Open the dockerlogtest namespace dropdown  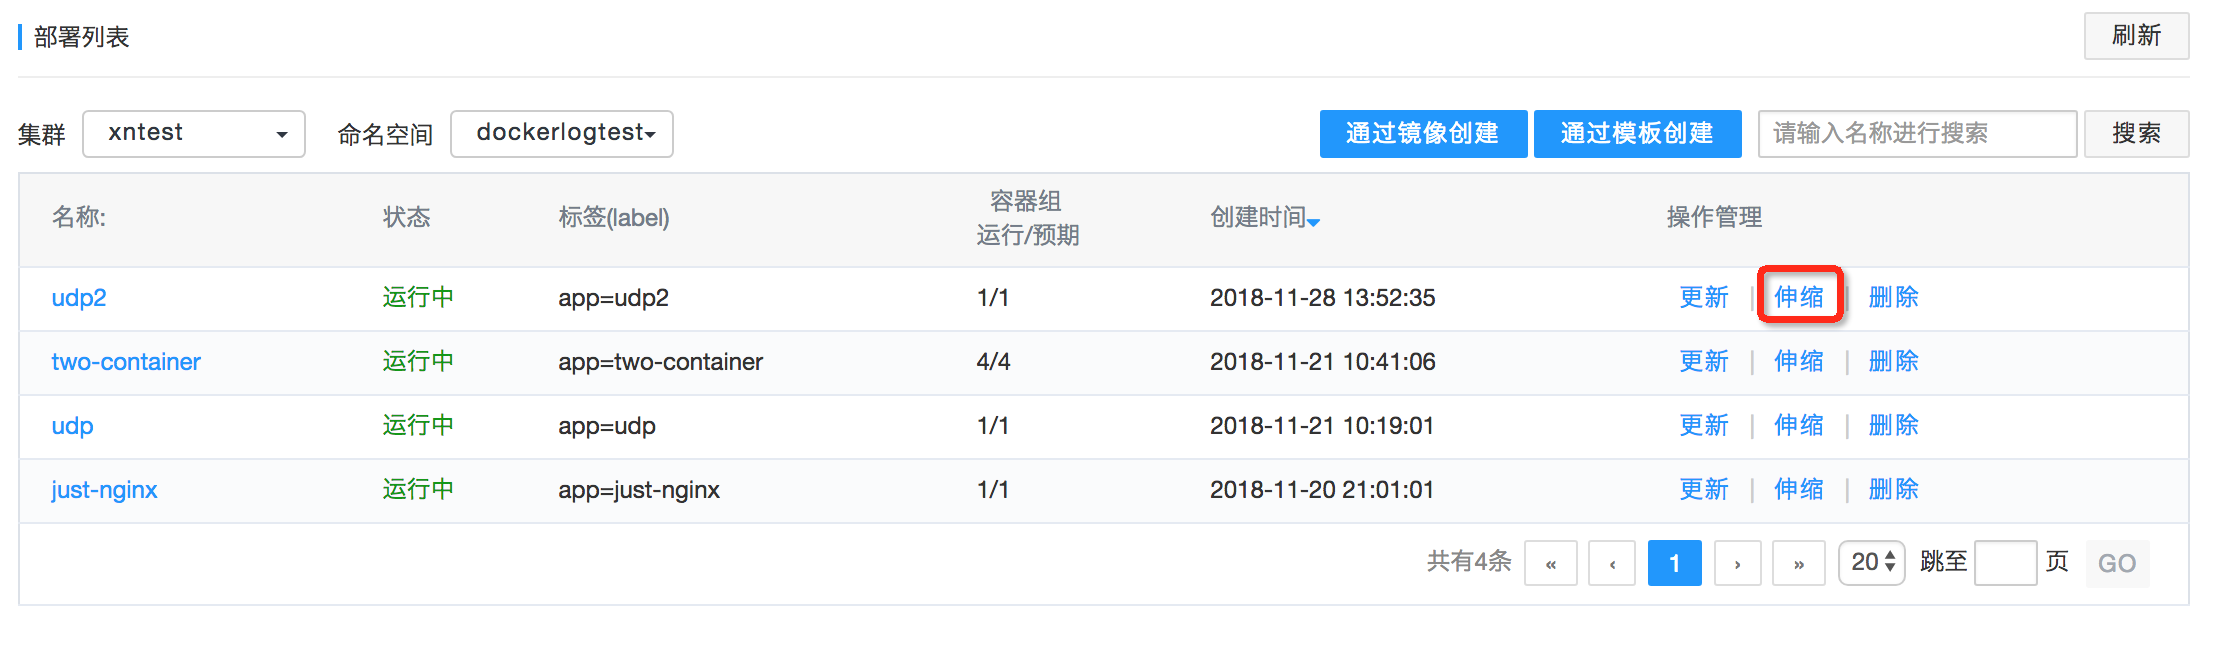(x=561, y=133)
